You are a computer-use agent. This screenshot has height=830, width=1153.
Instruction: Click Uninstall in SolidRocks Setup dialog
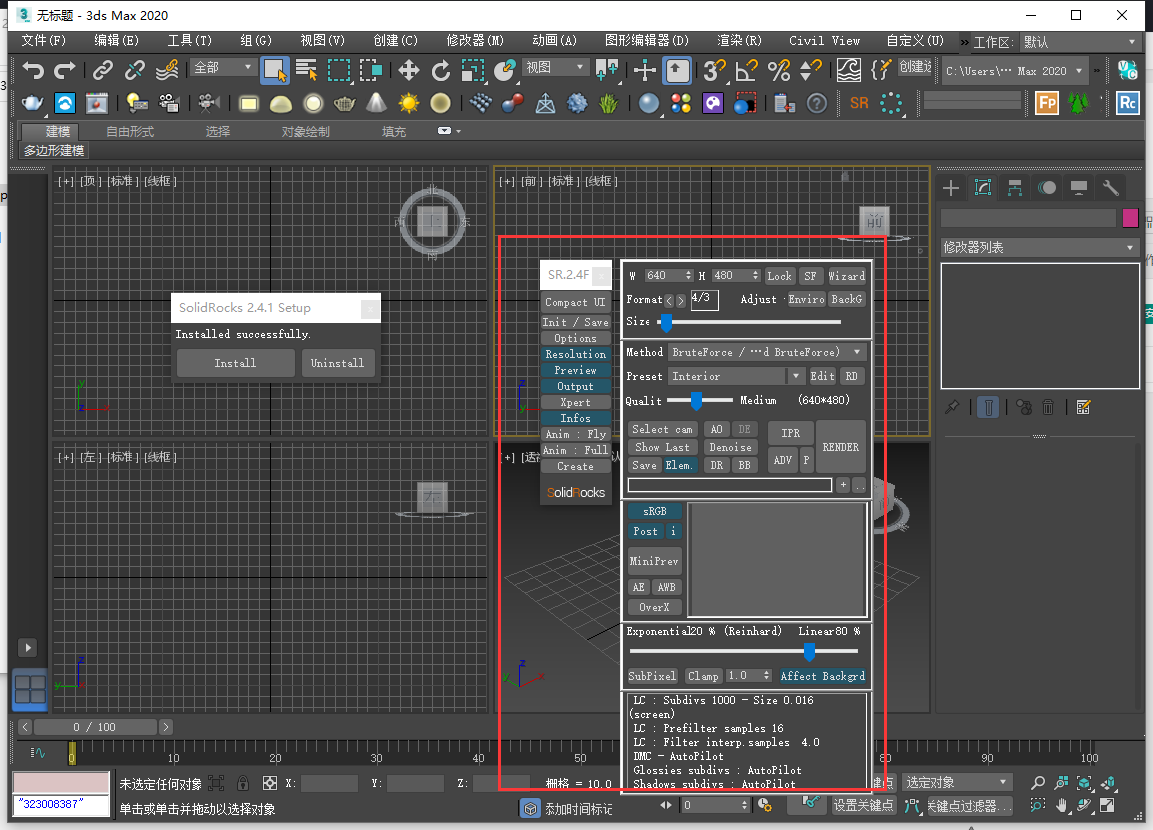coord(338,363)
